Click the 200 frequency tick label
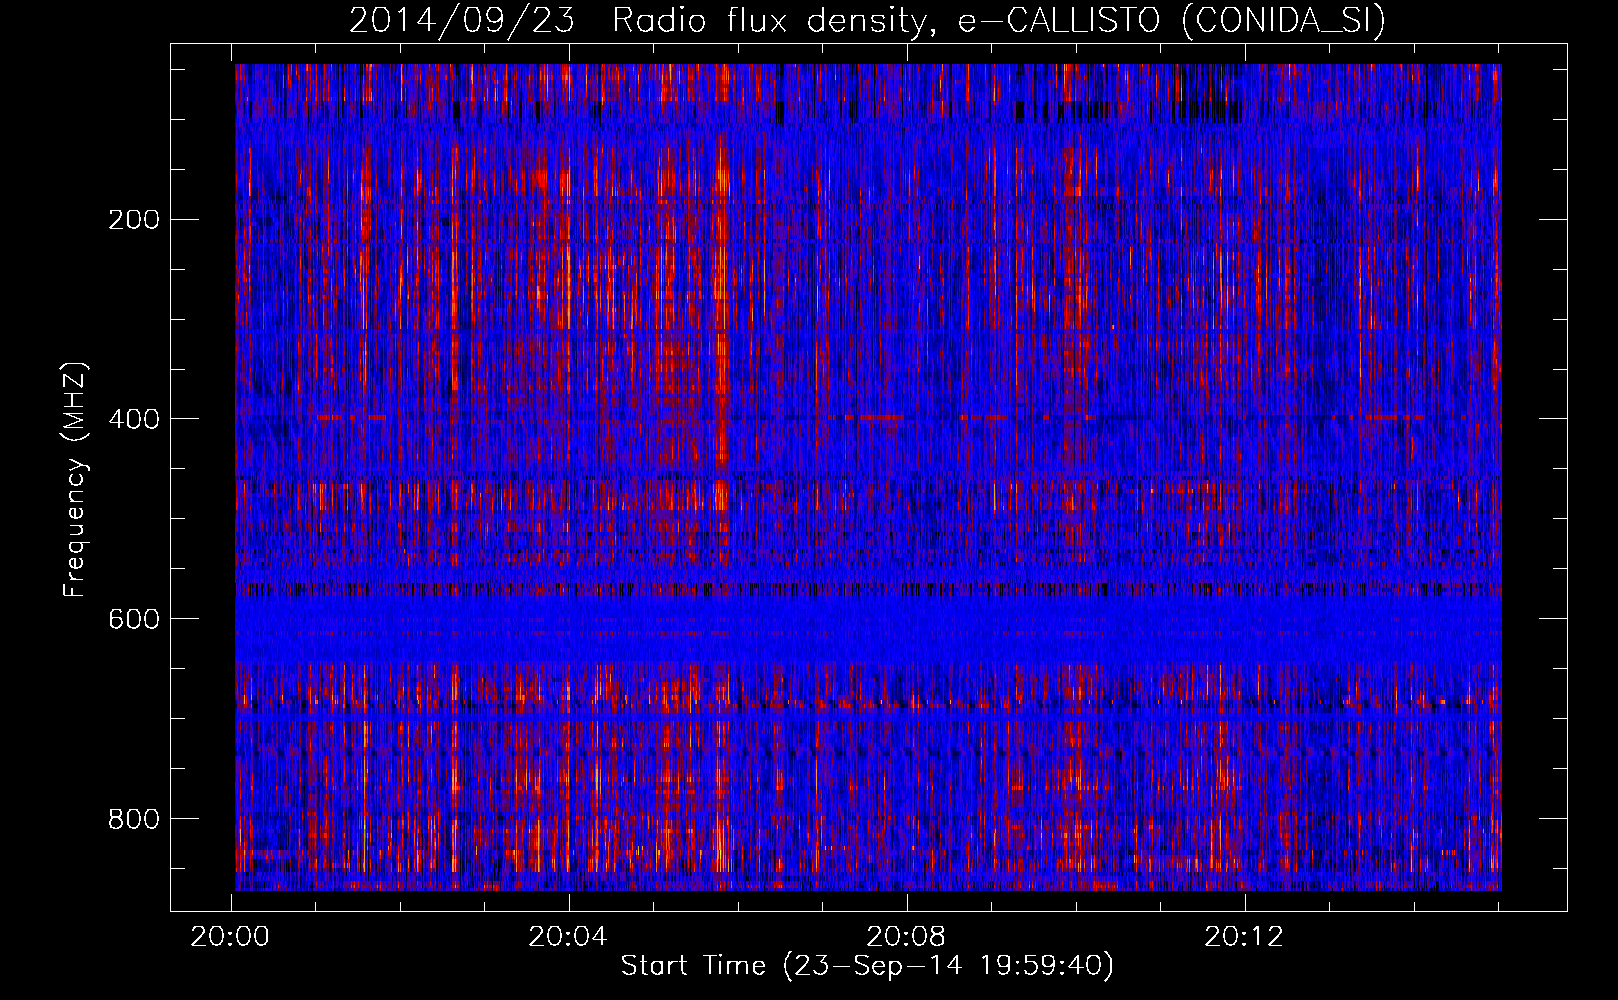The height and width of the screenshot is (1000, 1618). (133, 219)
